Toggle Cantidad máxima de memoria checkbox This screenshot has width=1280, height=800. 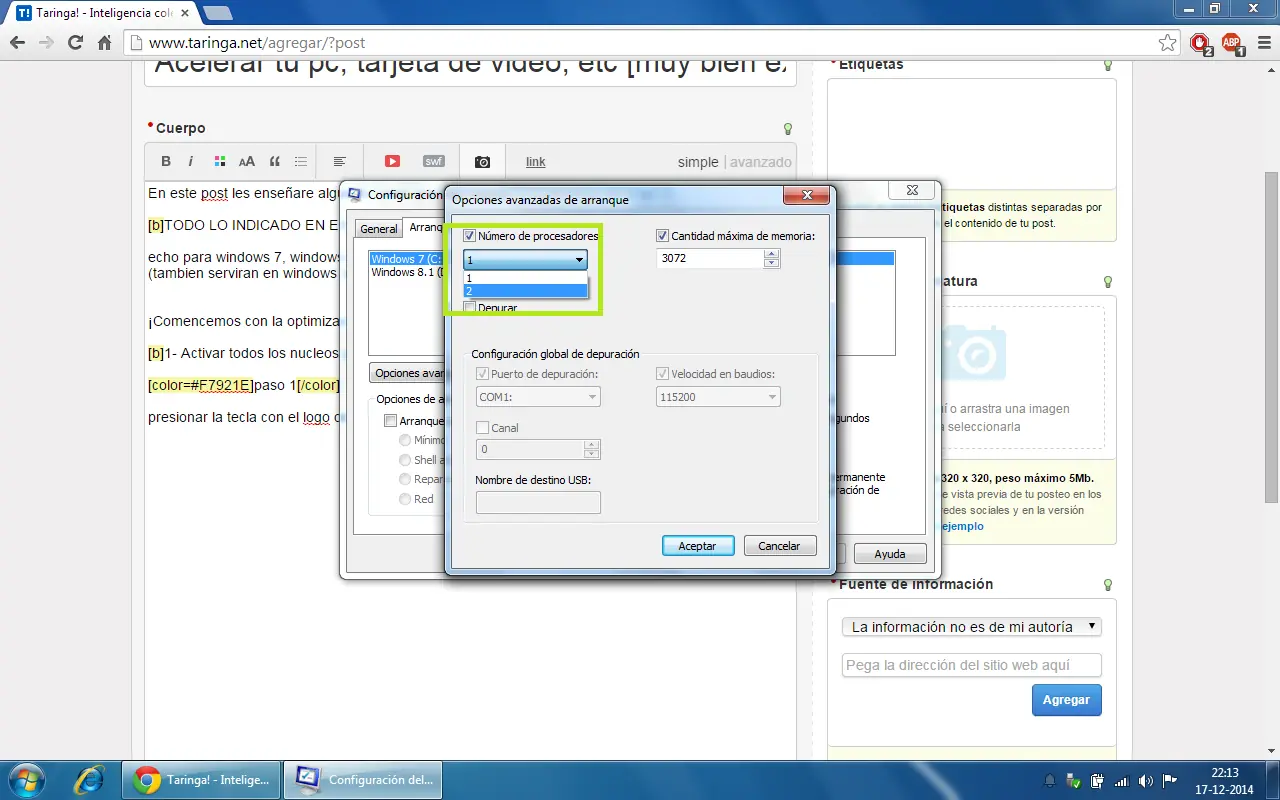662,236
